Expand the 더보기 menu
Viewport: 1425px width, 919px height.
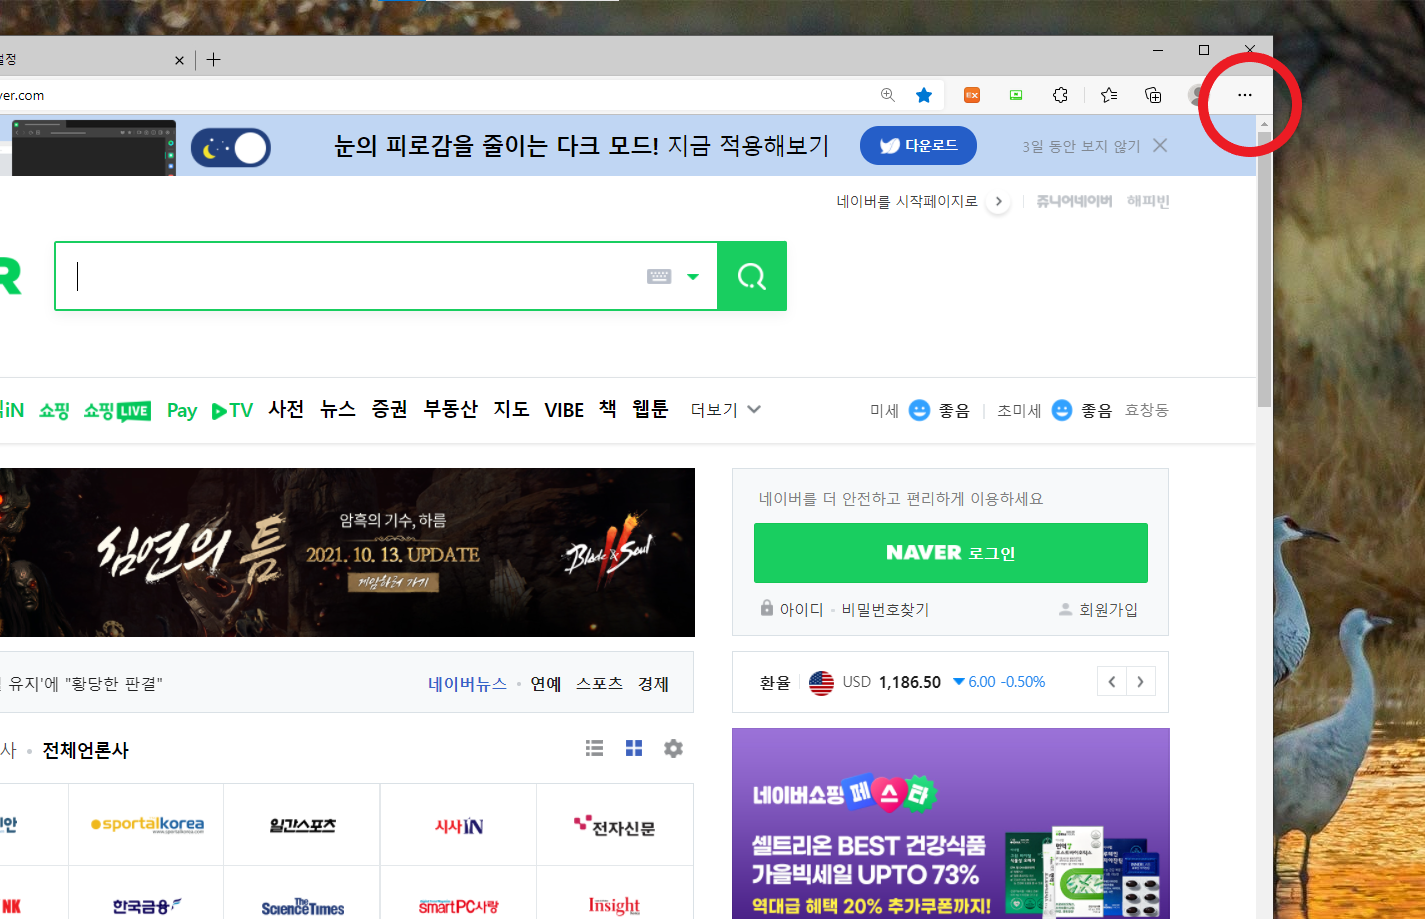click(726, 410)
